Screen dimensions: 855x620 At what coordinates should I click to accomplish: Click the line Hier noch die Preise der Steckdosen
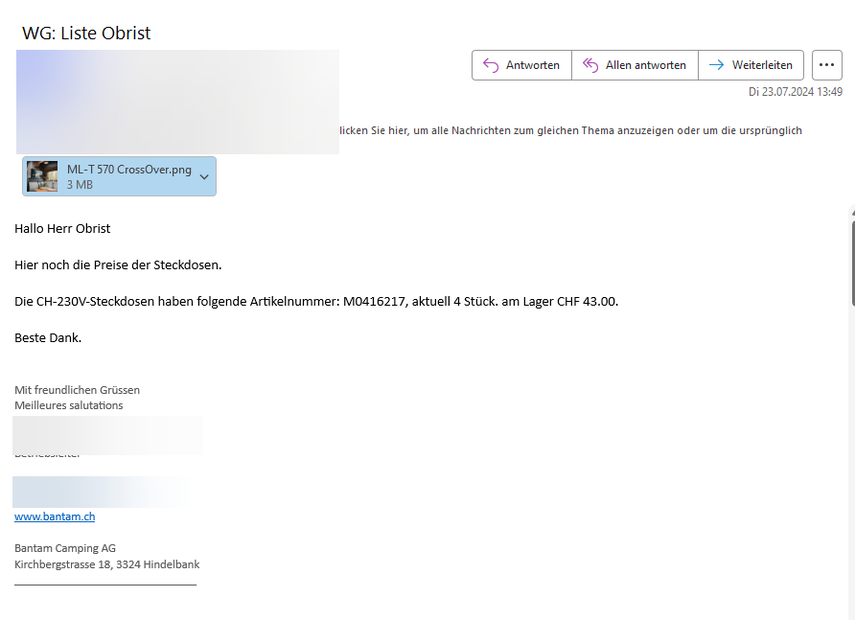point(117,265)
